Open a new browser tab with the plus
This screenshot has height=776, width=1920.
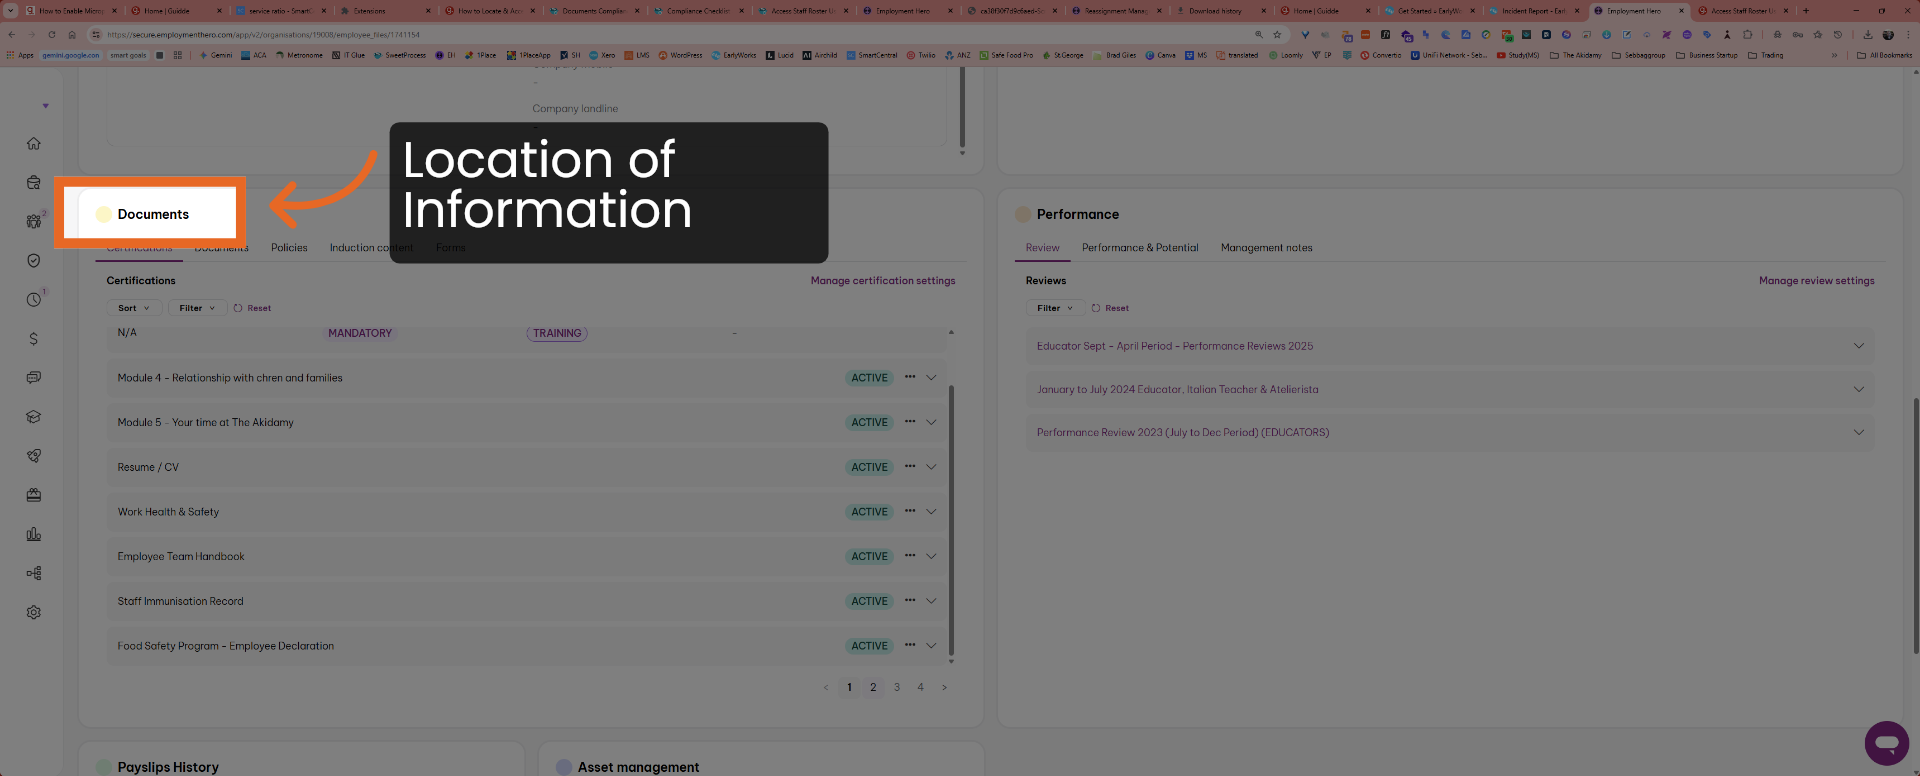(x=1806, y=11)
